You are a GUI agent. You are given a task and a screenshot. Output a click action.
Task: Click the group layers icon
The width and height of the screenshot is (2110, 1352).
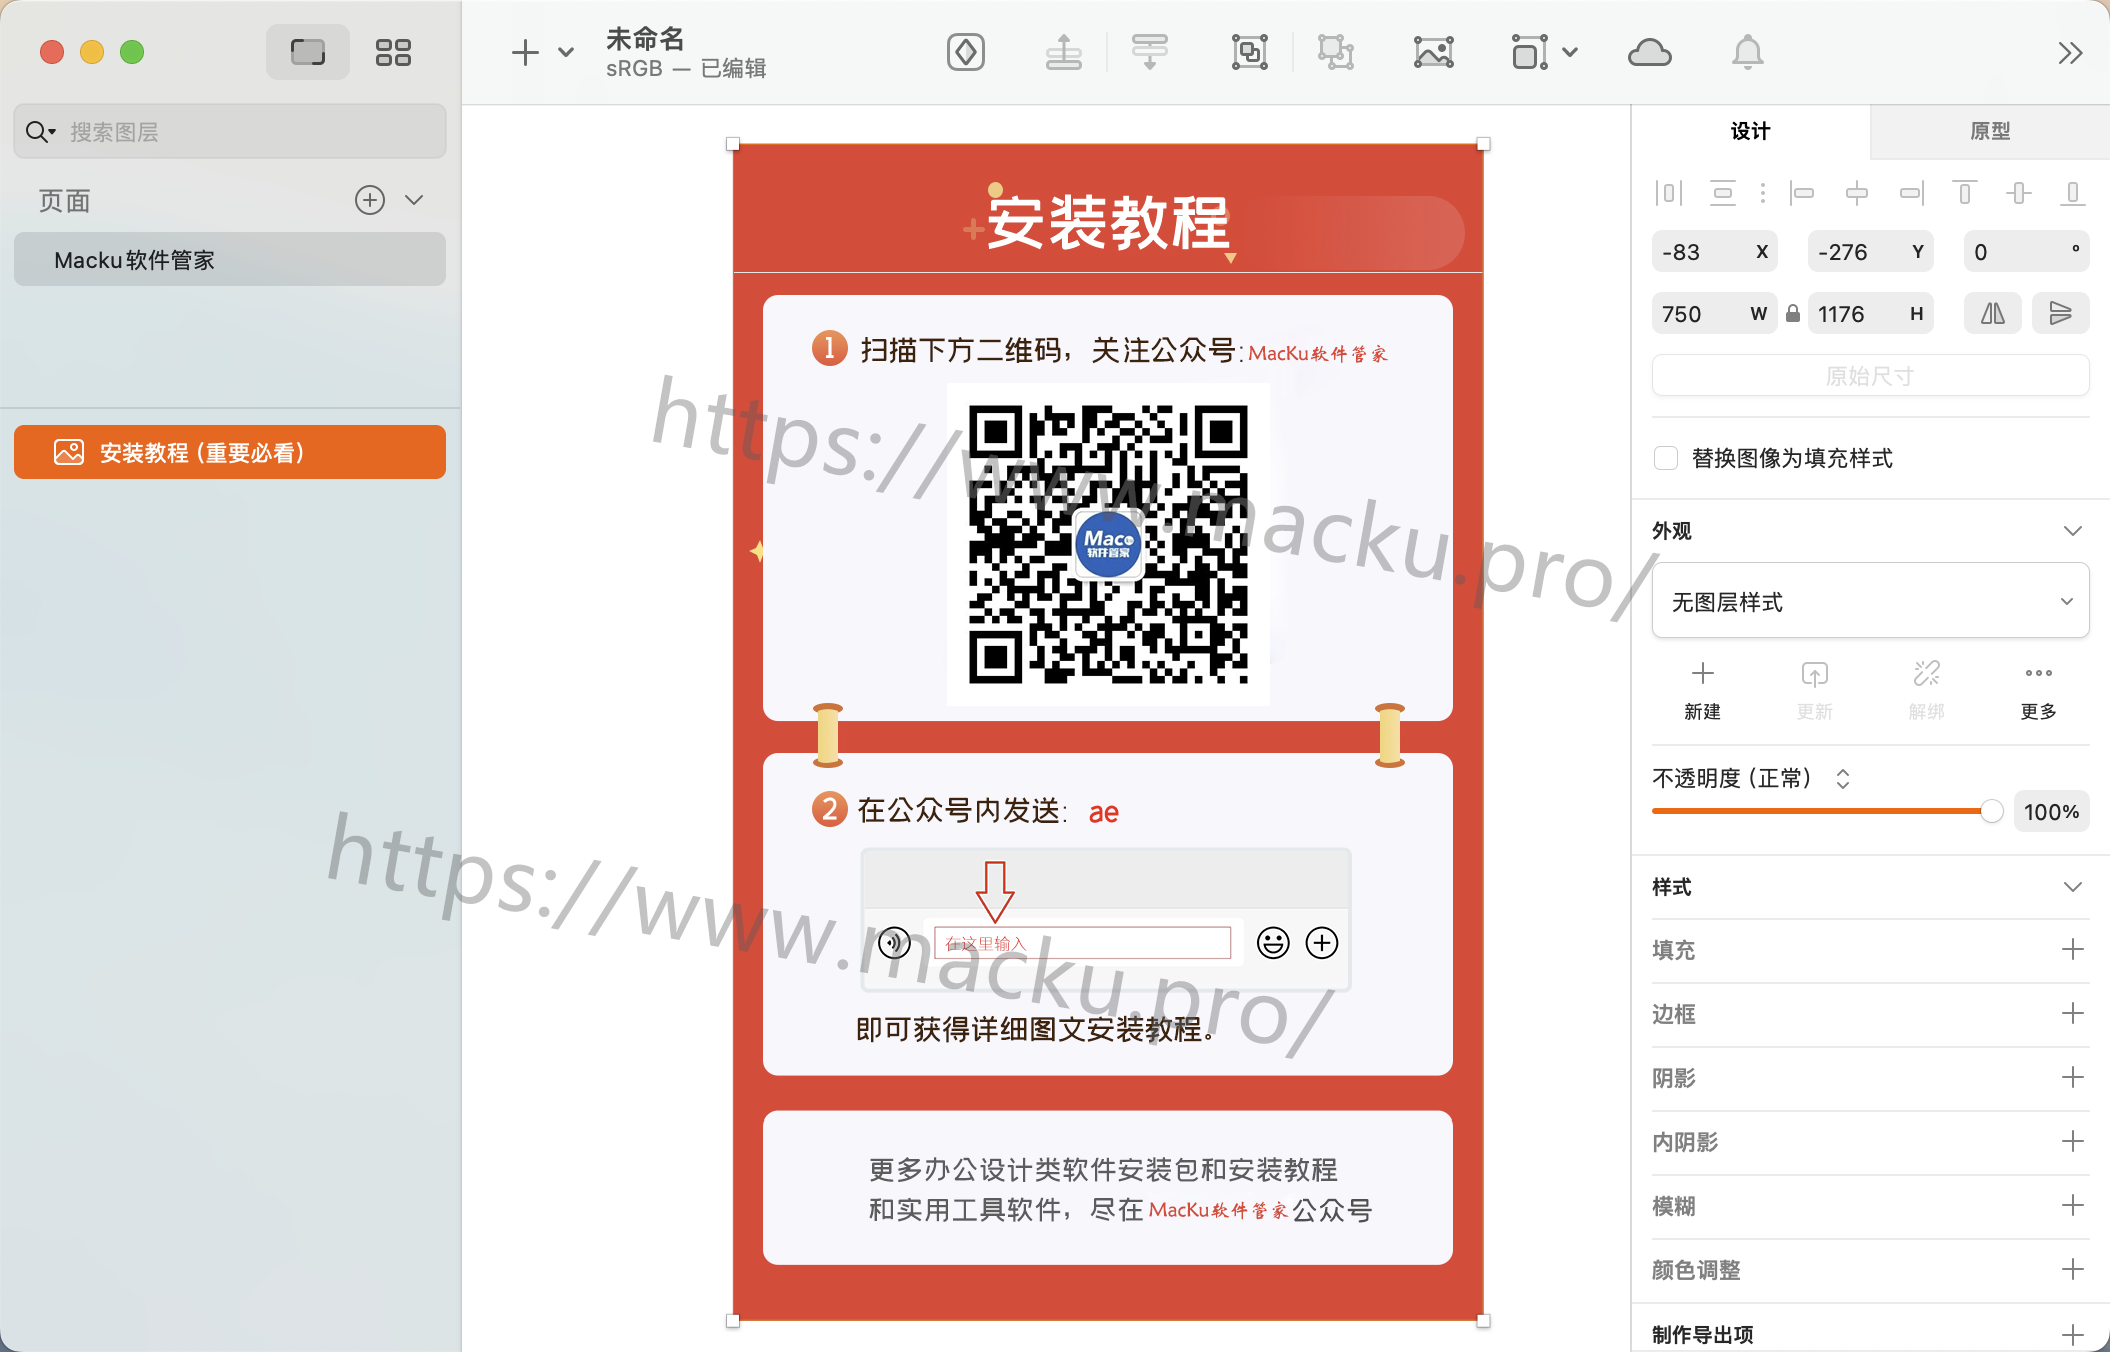[x=1249, y=52]
